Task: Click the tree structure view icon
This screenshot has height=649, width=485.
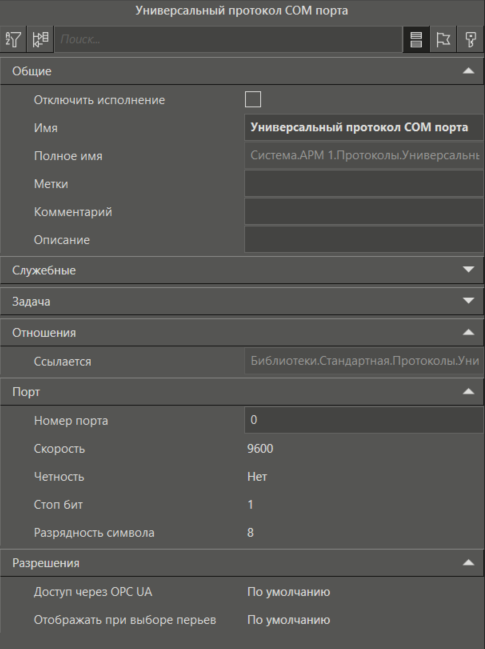Action: [x=40, y=39]
